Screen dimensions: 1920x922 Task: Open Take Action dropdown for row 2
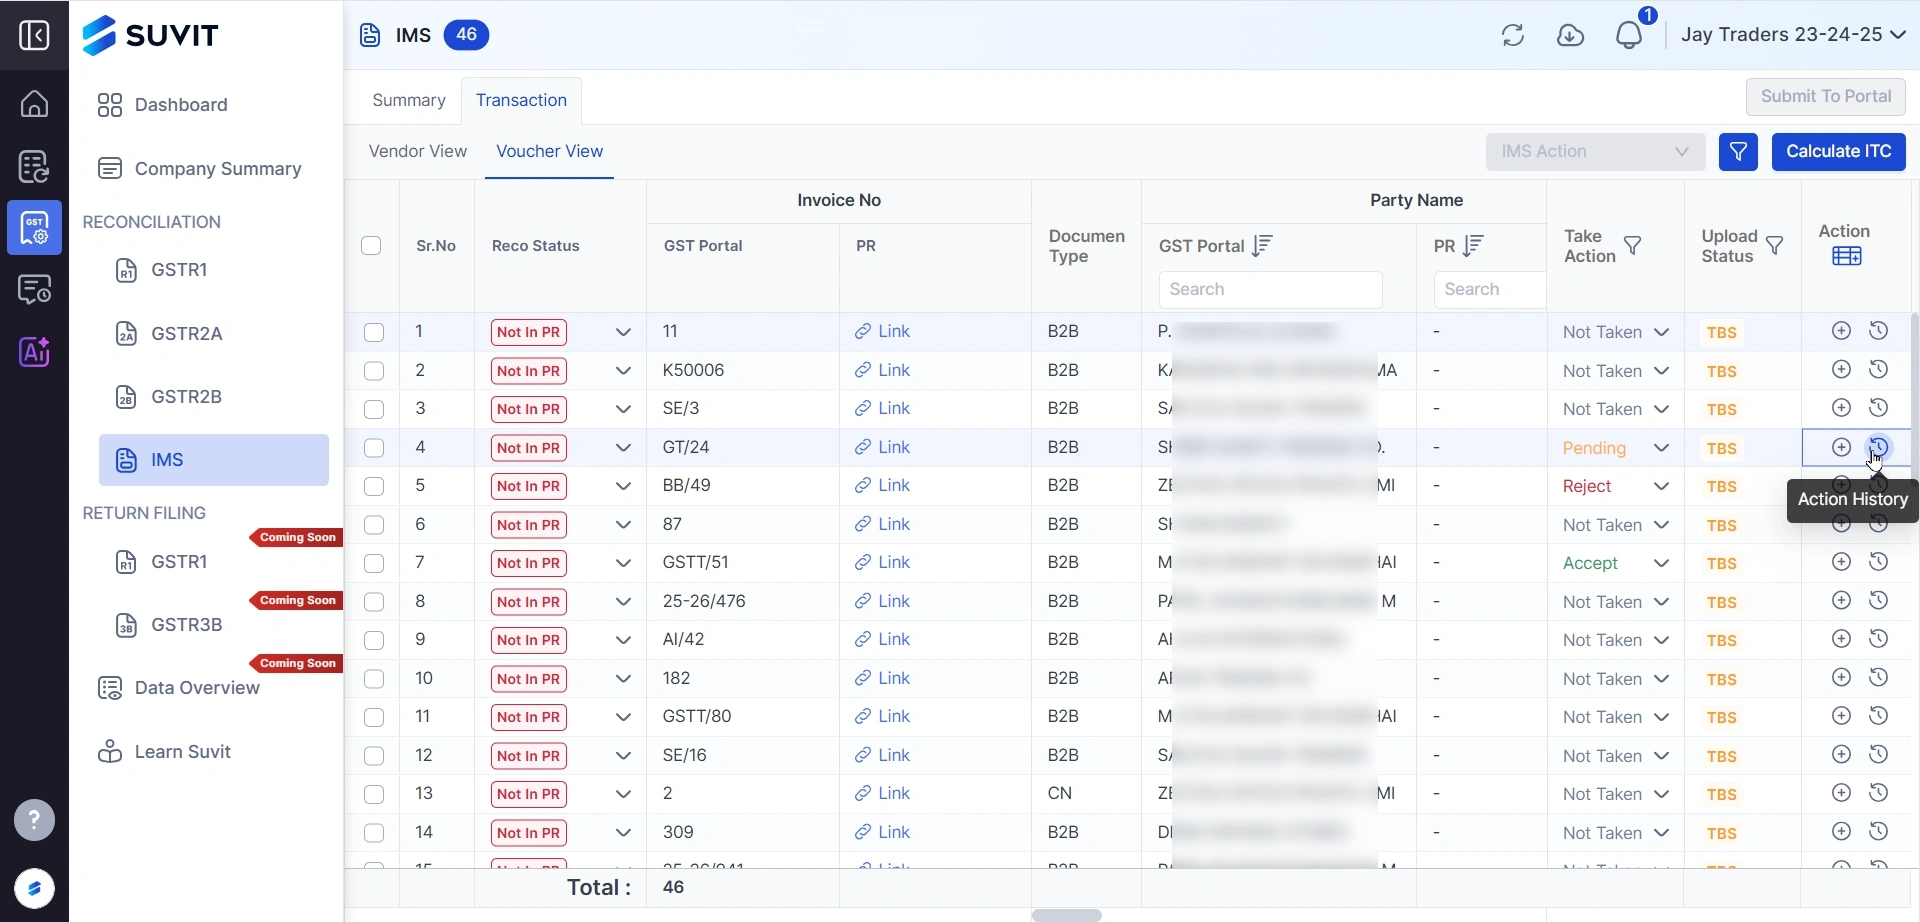click(1616, 371)
